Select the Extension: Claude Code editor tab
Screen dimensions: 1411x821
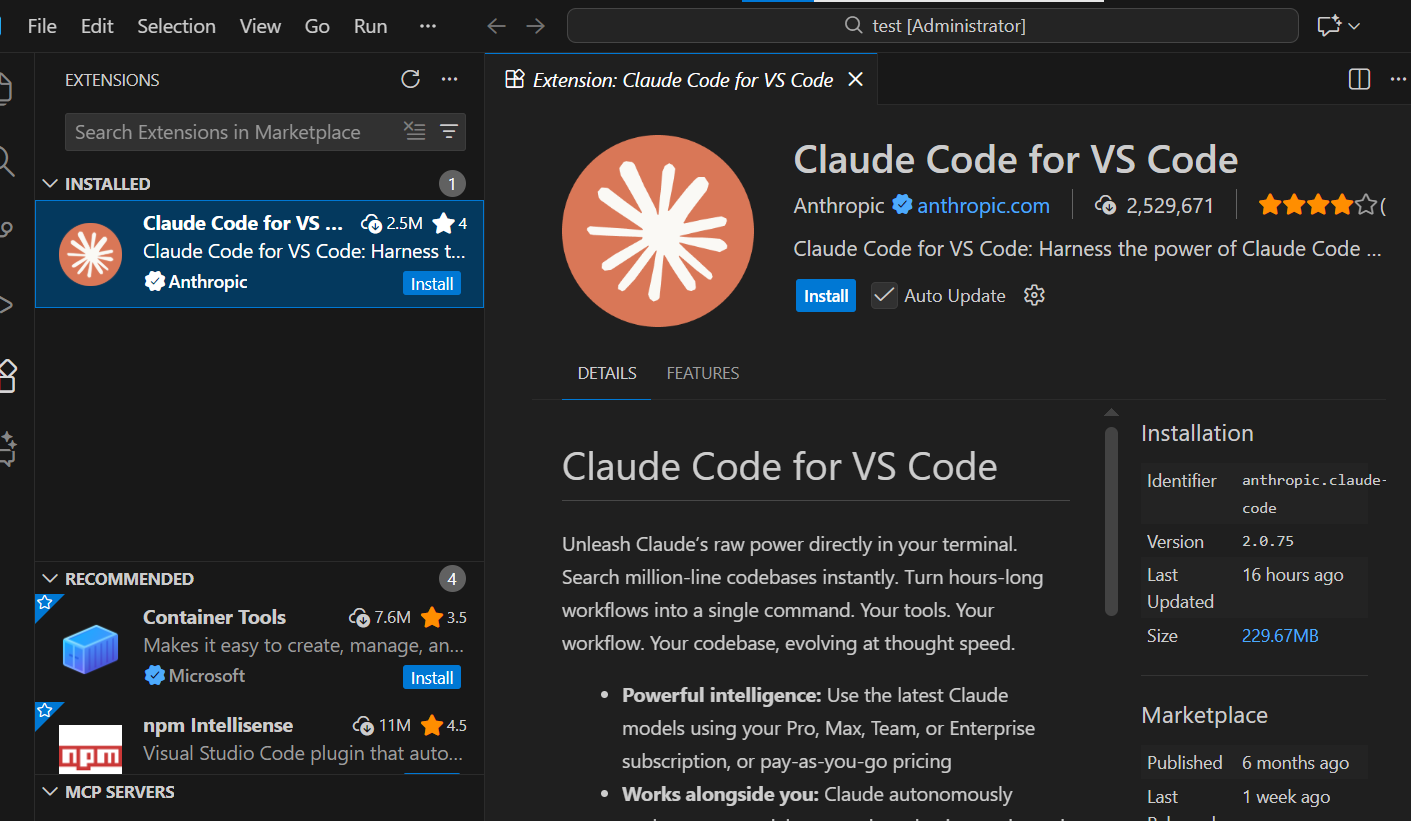click(680, 80)
